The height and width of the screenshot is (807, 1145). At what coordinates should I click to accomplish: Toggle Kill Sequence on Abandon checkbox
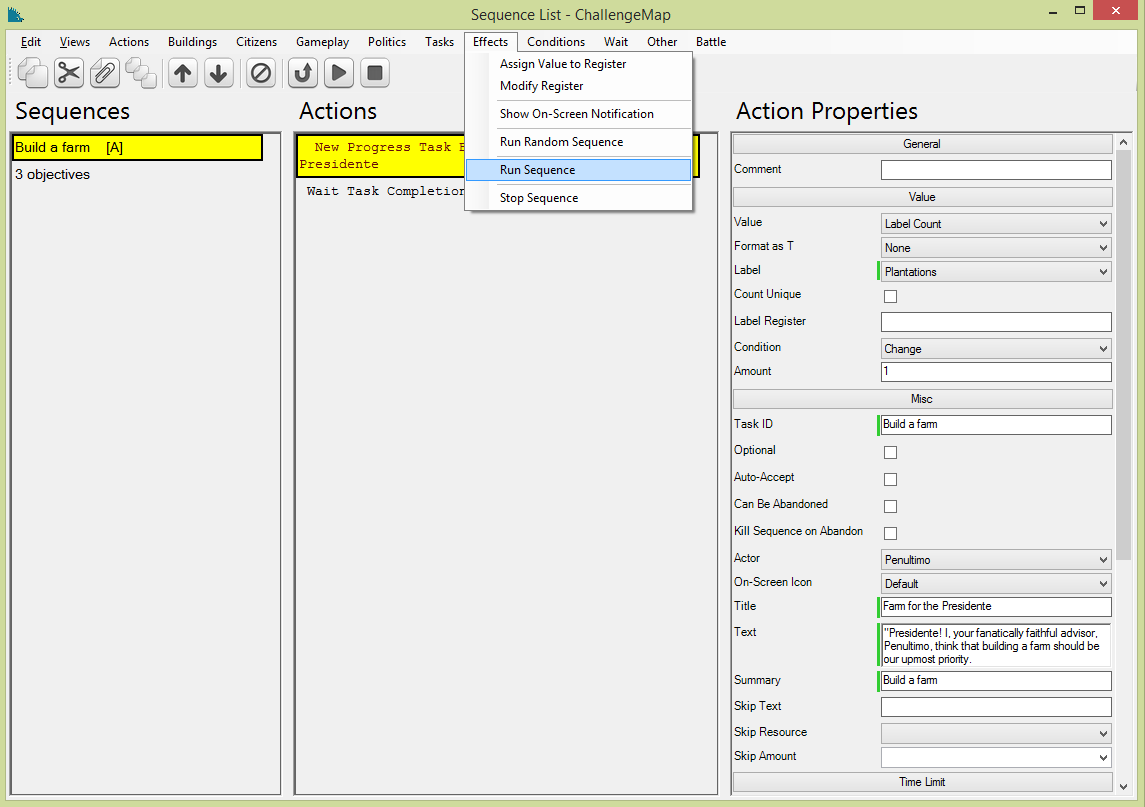[890, 534]
